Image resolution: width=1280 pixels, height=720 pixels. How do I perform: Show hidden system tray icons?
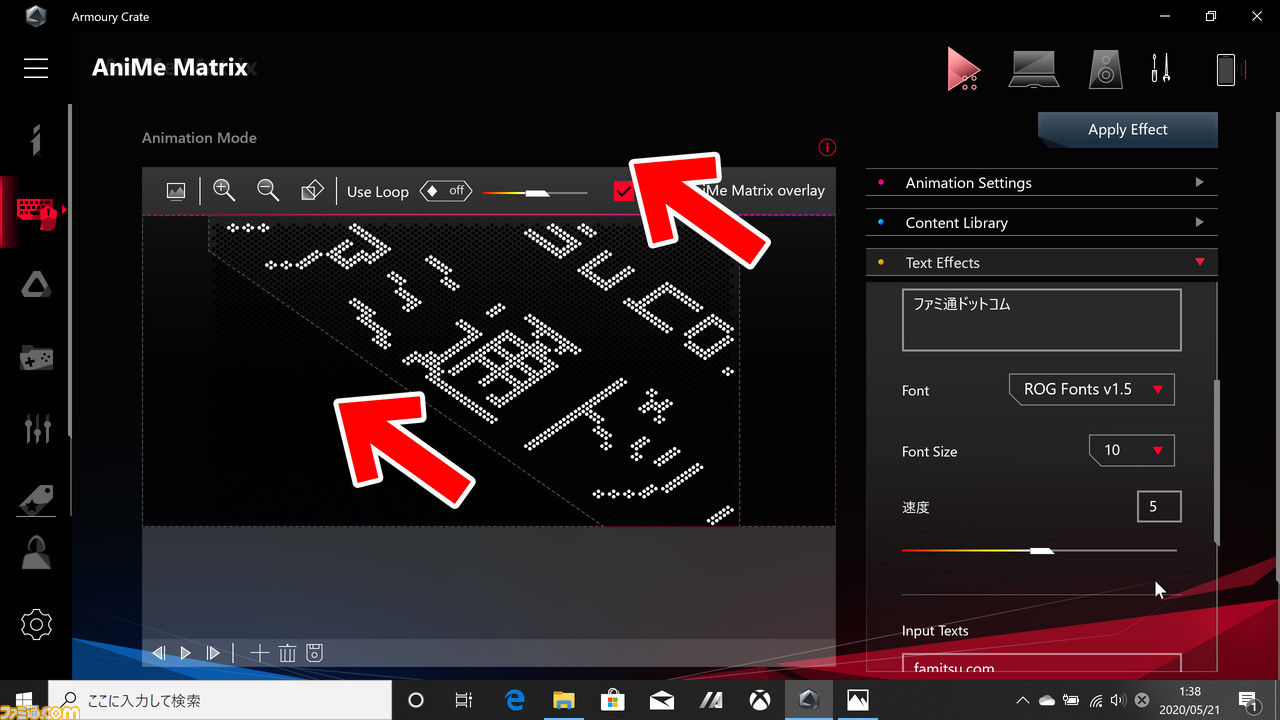tap(1022, 700)
